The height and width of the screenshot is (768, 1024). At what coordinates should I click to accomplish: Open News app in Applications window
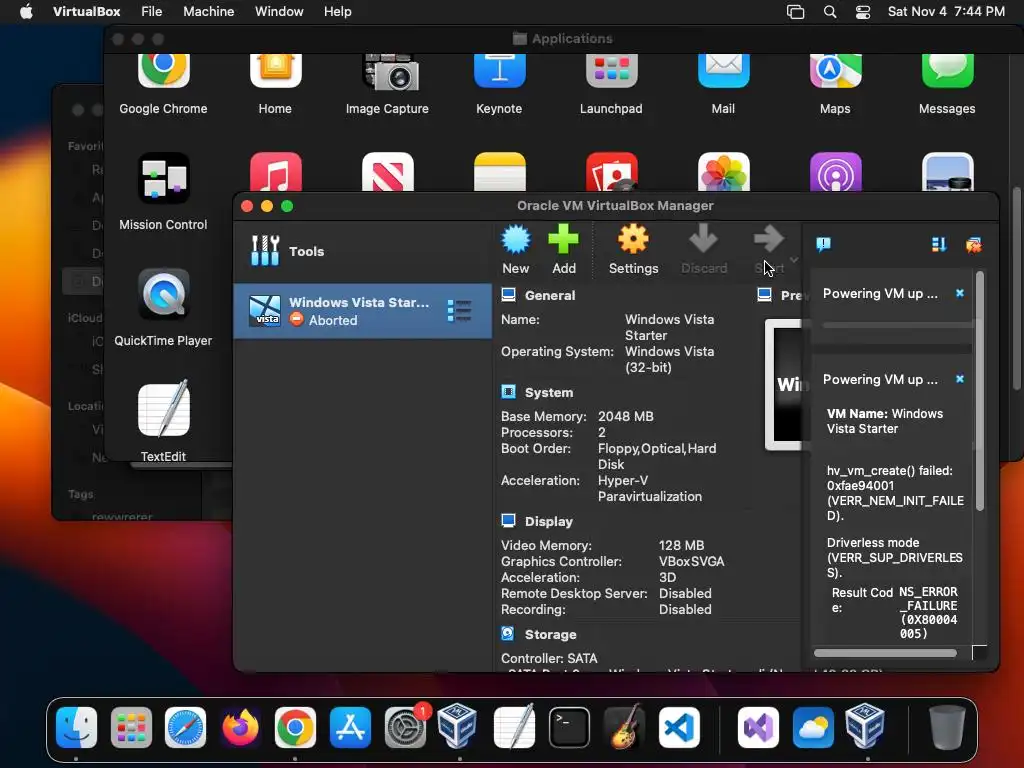pyautogui.click(x=387, y=172)
